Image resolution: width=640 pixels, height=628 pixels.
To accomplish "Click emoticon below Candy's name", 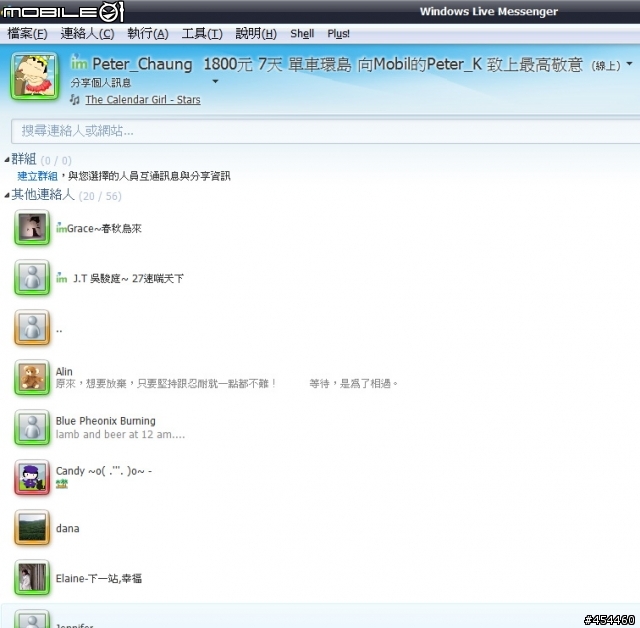I will tap(62, 484).
